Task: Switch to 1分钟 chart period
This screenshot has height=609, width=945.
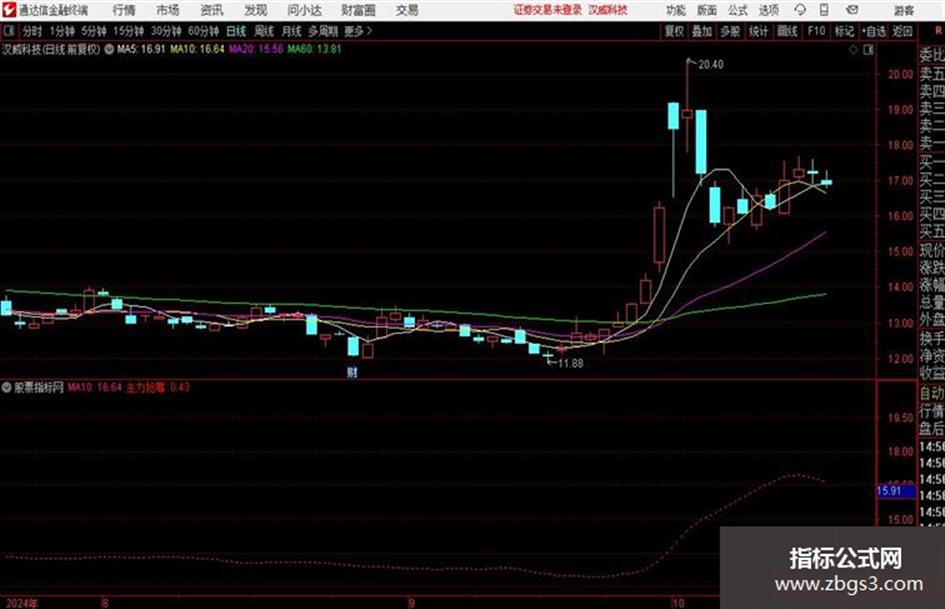Action: pyautogui.click(x=61, y=31)
